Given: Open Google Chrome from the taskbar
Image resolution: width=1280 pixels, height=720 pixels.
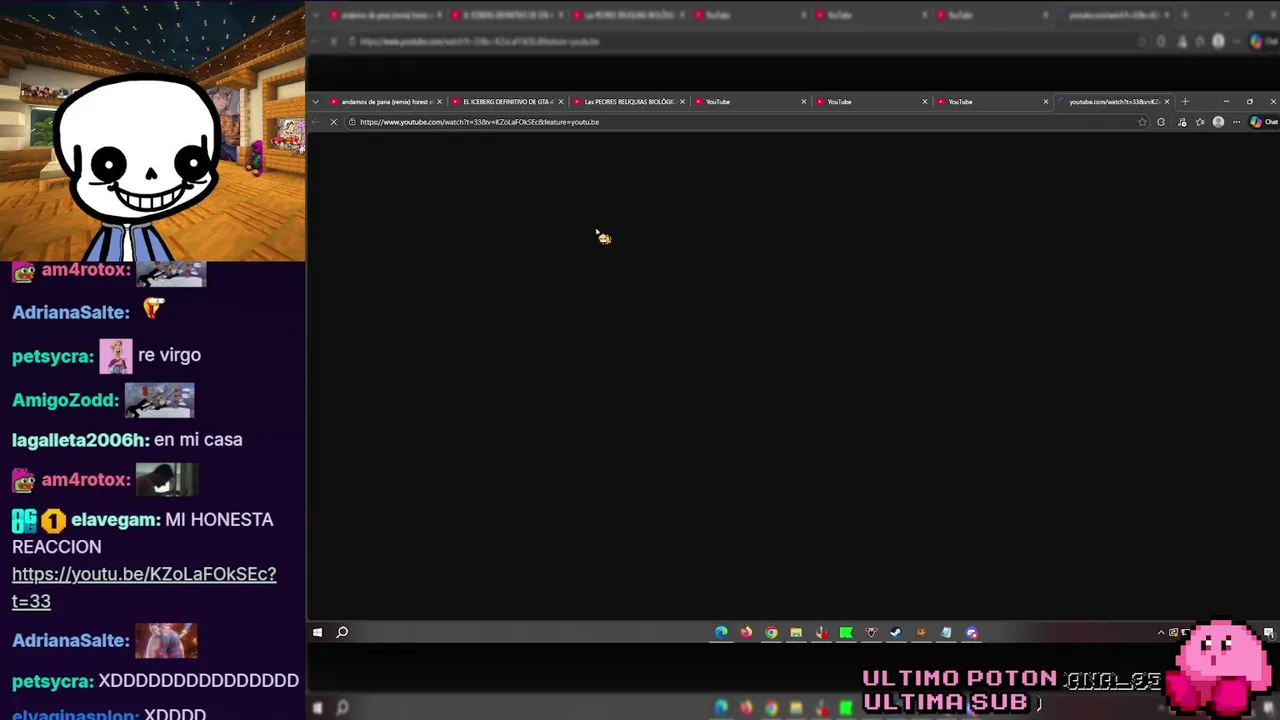Looking at the screenshot, I should 771,632.
